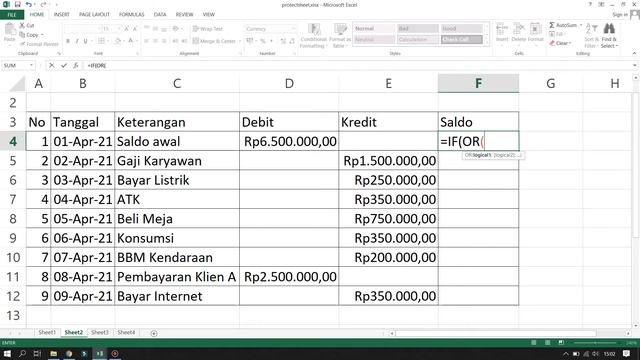Switch to Sheet1 tab
Viewport: 640px width, 360px height.
(47, 333)
